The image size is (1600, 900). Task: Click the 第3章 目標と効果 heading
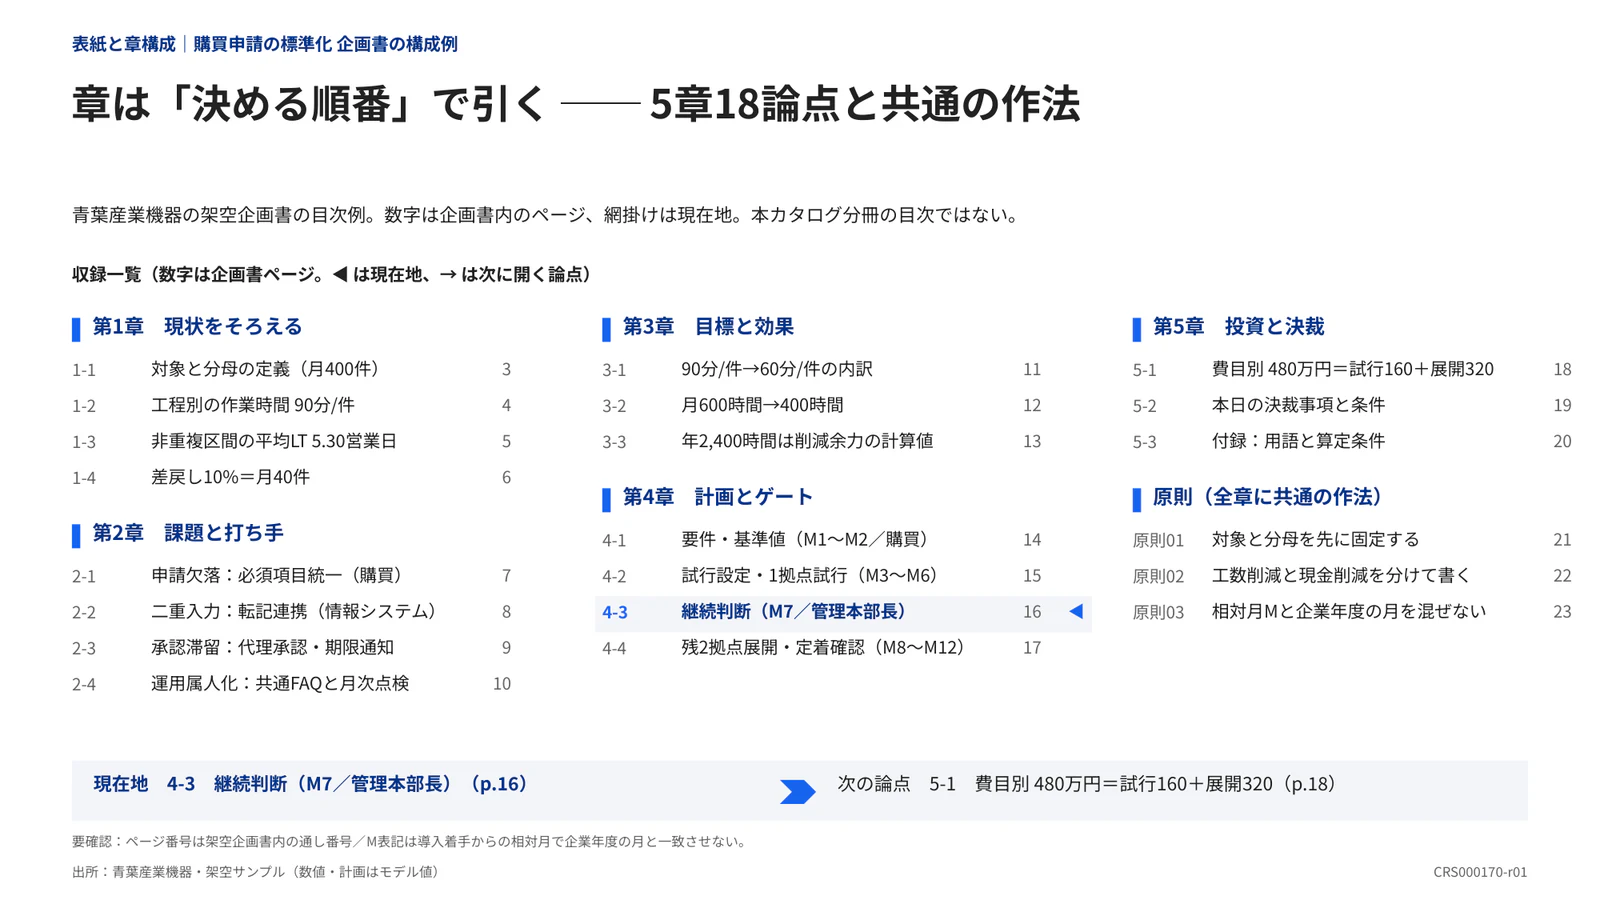(x=708, y=326)
